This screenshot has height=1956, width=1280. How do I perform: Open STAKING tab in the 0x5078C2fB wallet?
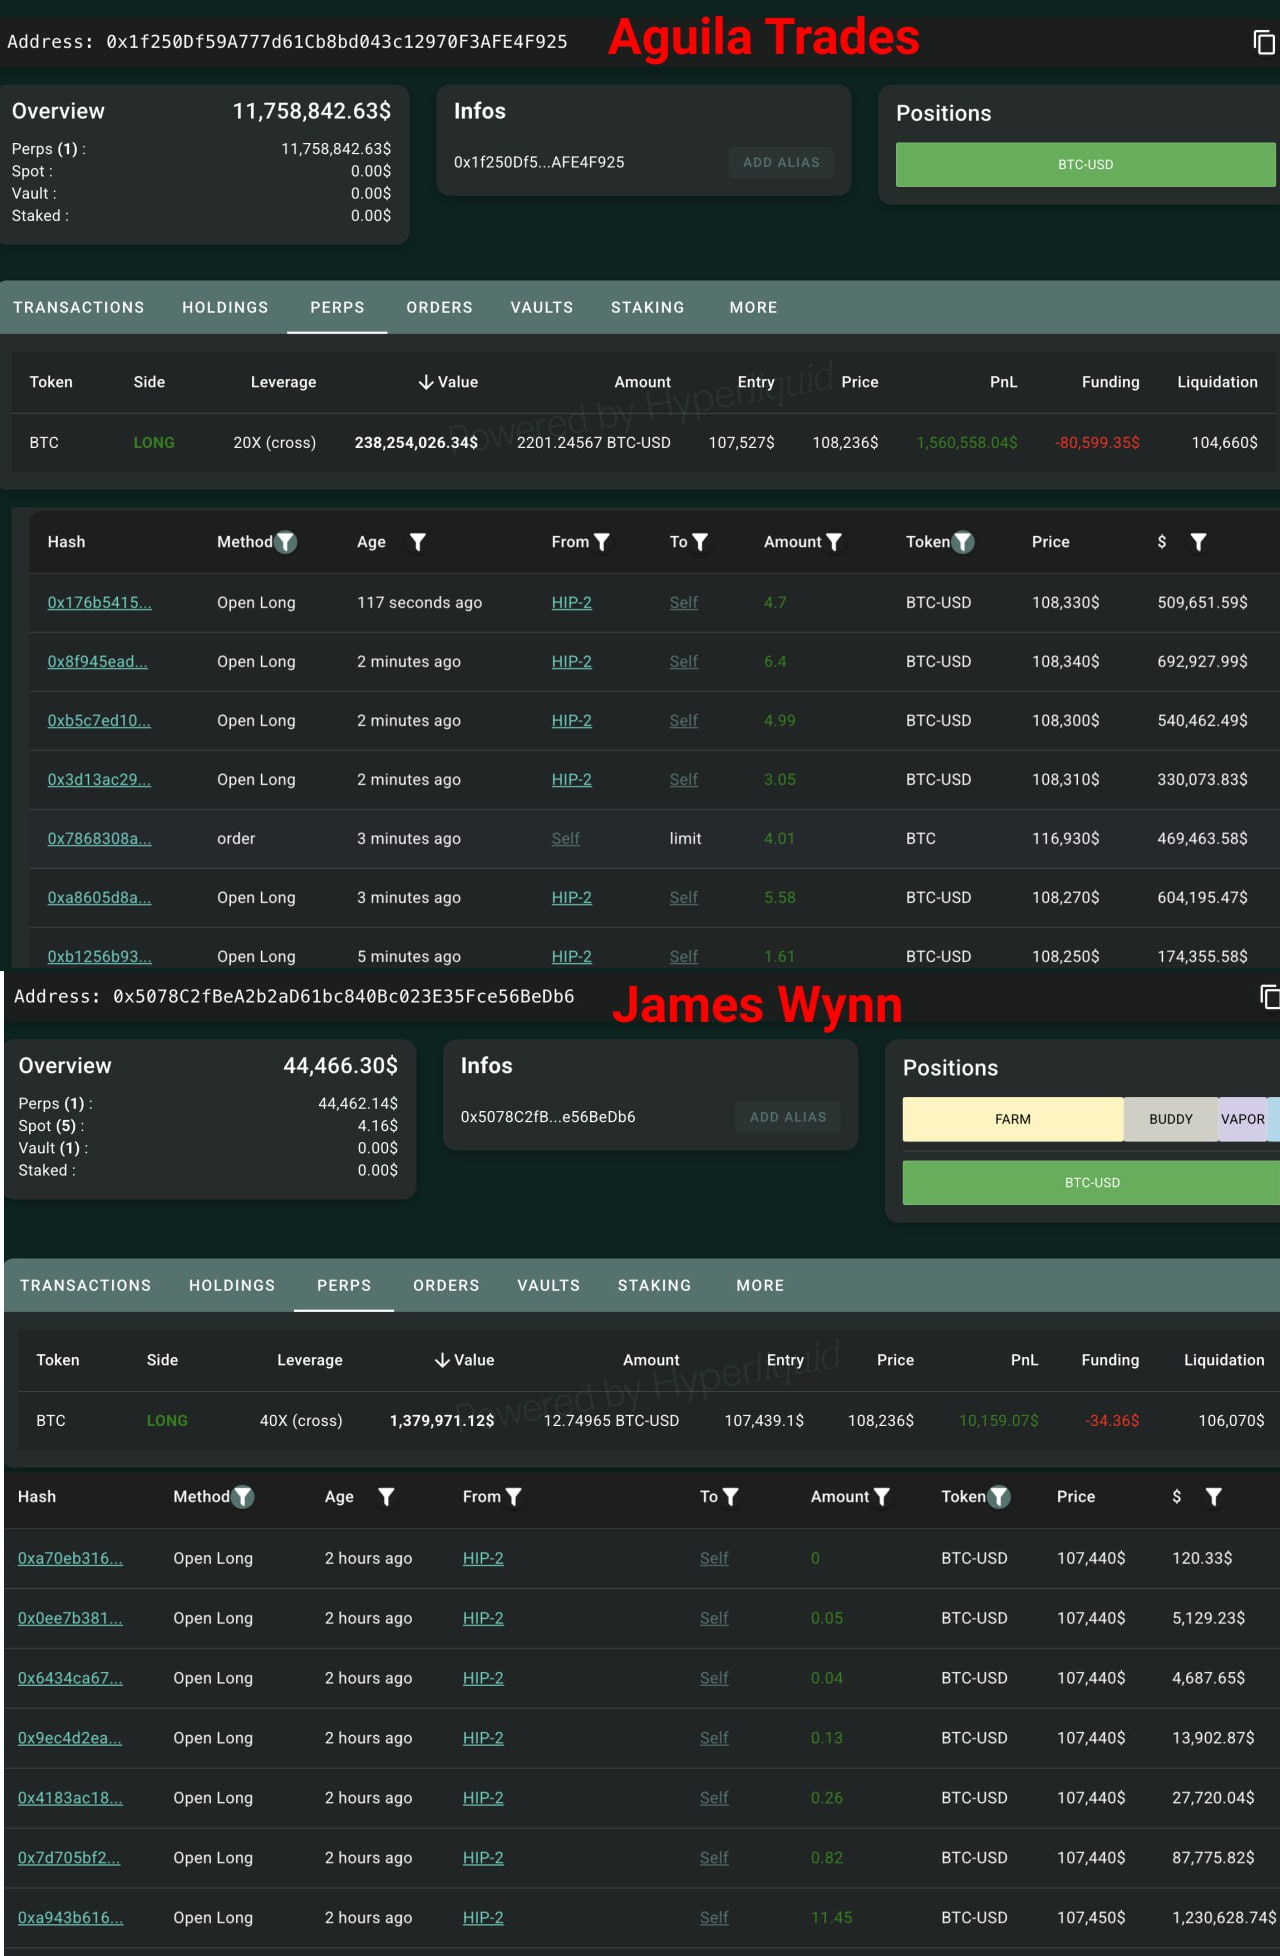pos(654,1285)
